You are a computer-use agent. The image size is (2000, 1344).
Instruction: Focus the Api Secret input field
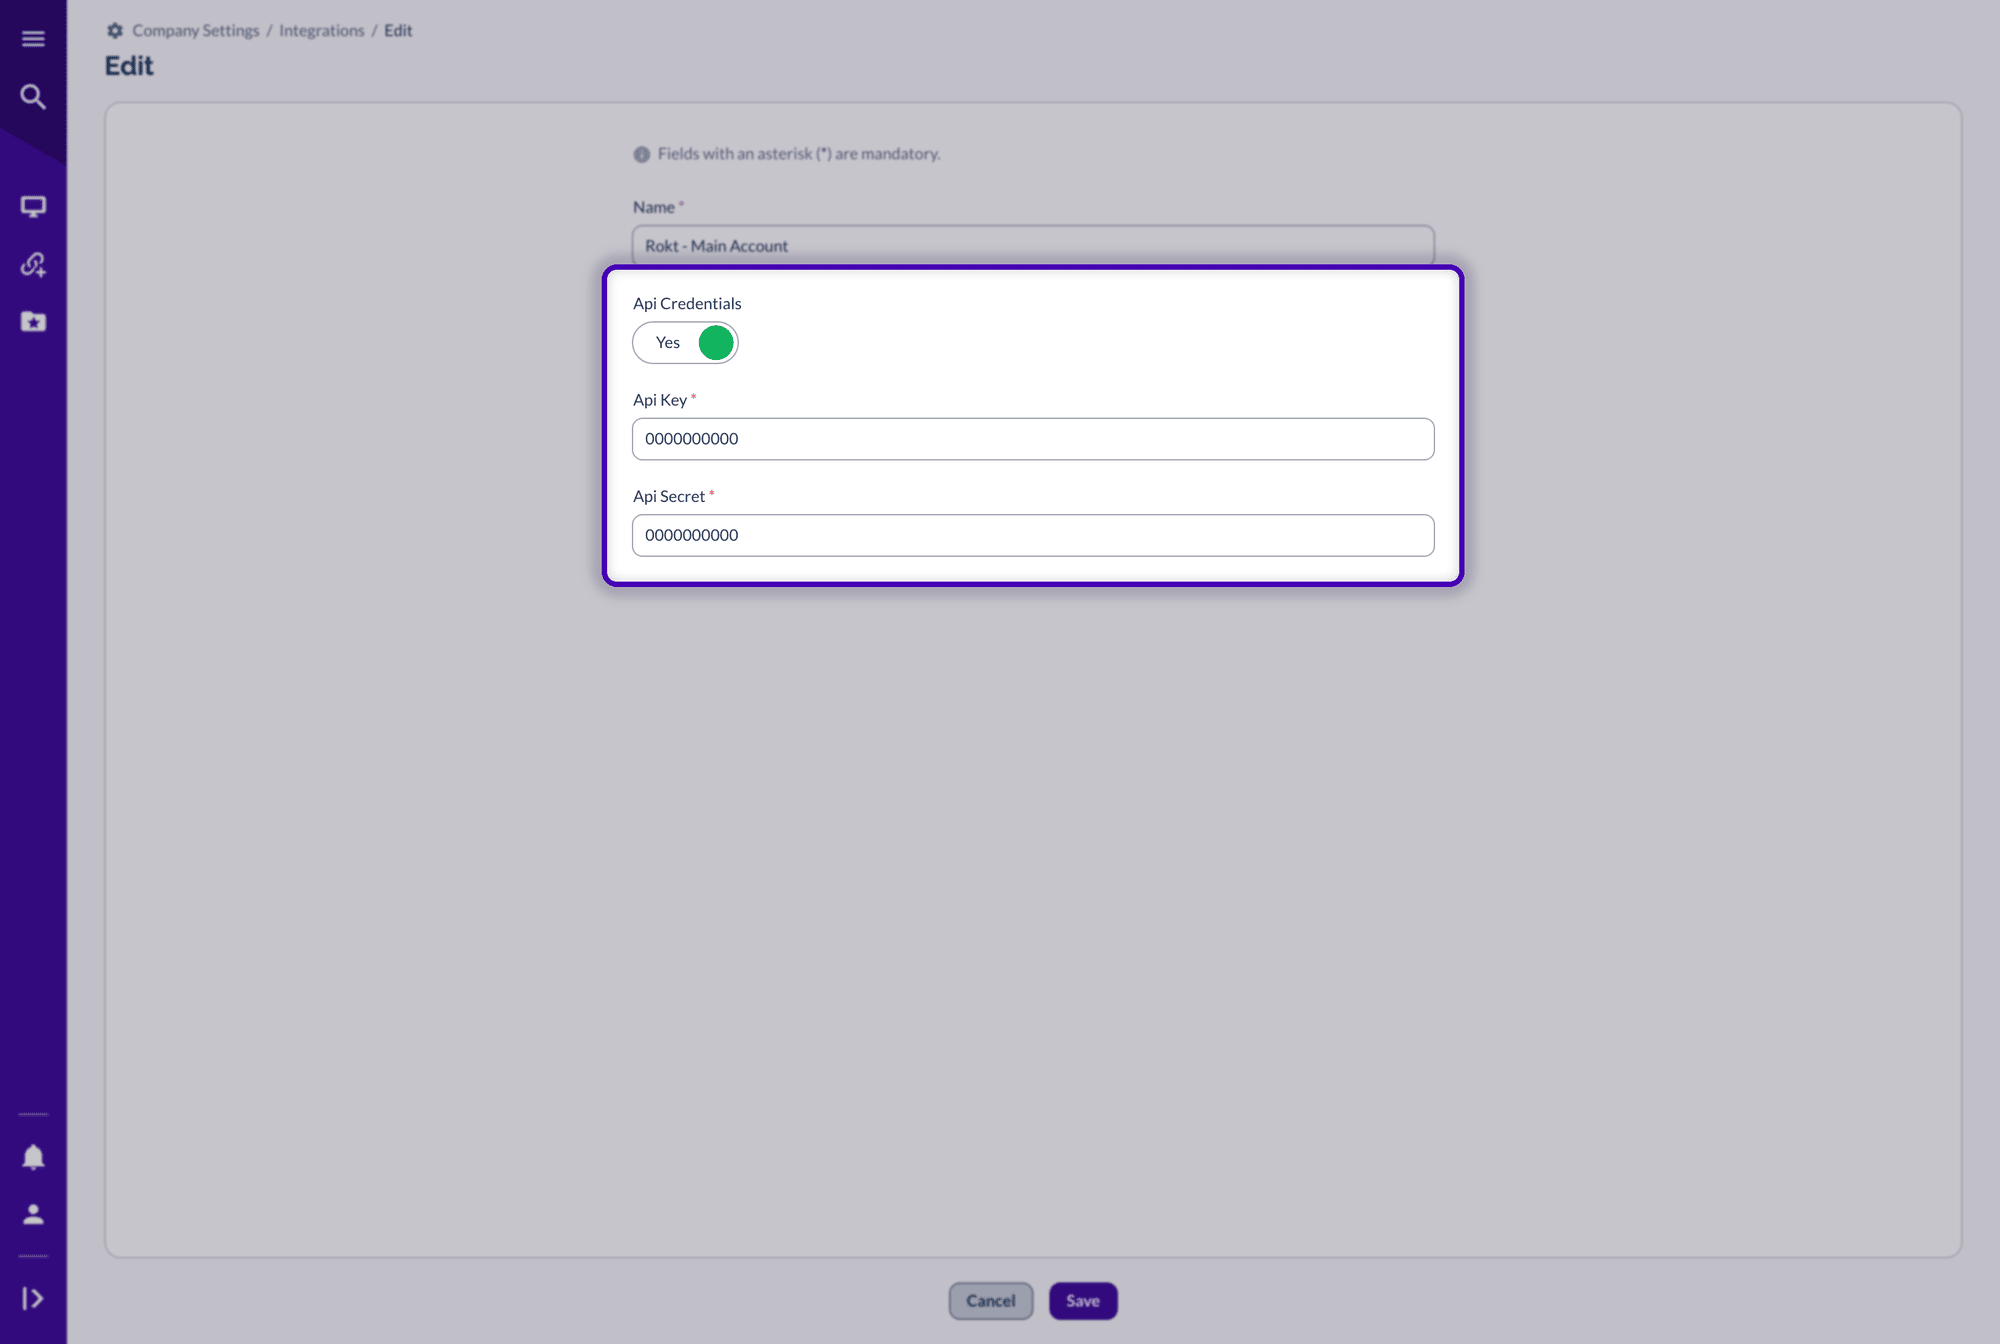(x=1033, y=536)
